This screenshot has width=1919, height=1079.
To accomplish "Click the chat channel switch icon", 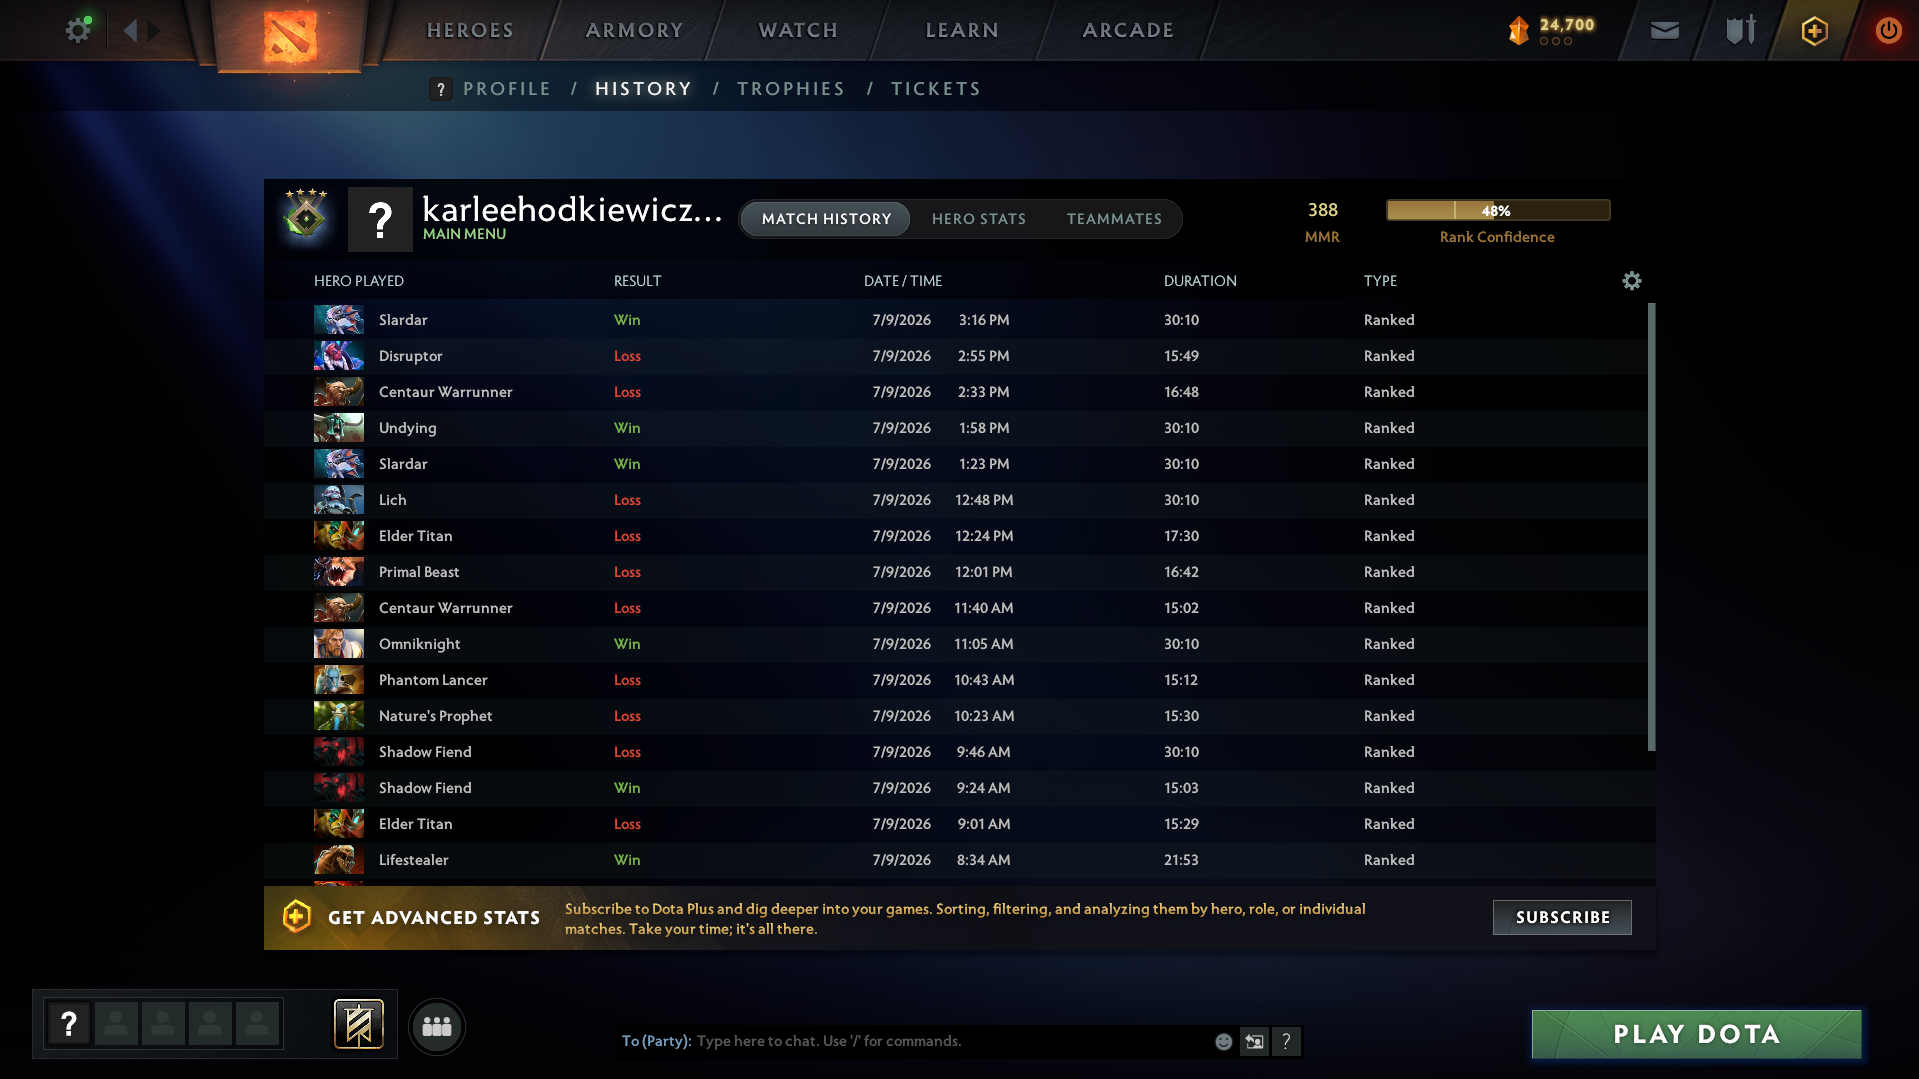I will (1254, 1041).
